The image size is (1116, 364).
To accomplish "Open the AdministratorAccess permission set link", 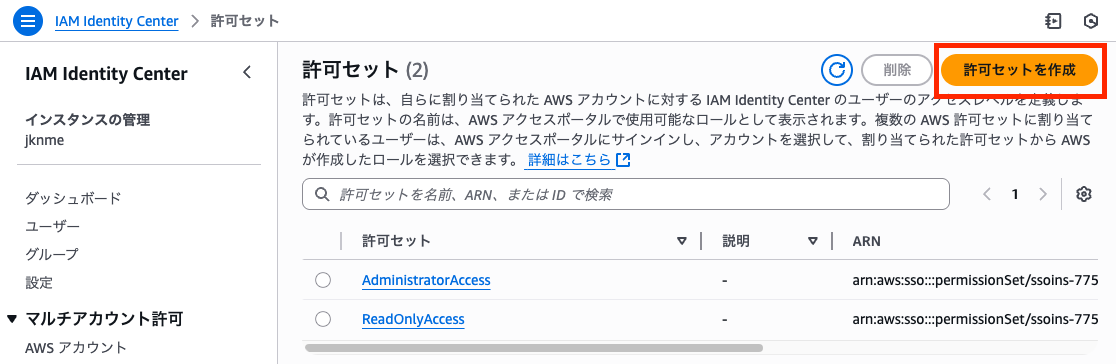I will pyautogui.click(x=426, y=280).
